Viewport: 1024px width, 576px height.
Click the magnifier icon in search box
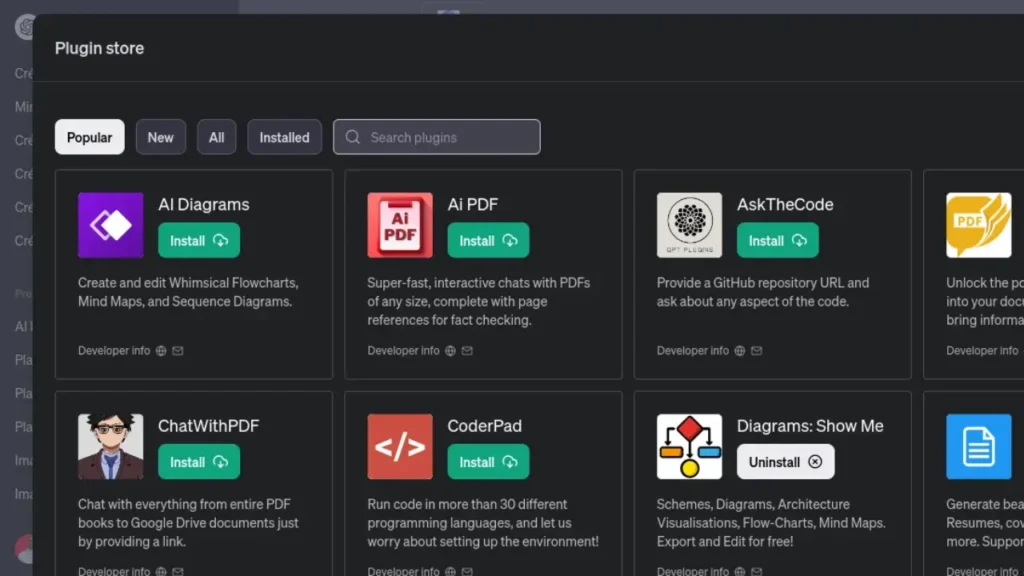point(353,137)
